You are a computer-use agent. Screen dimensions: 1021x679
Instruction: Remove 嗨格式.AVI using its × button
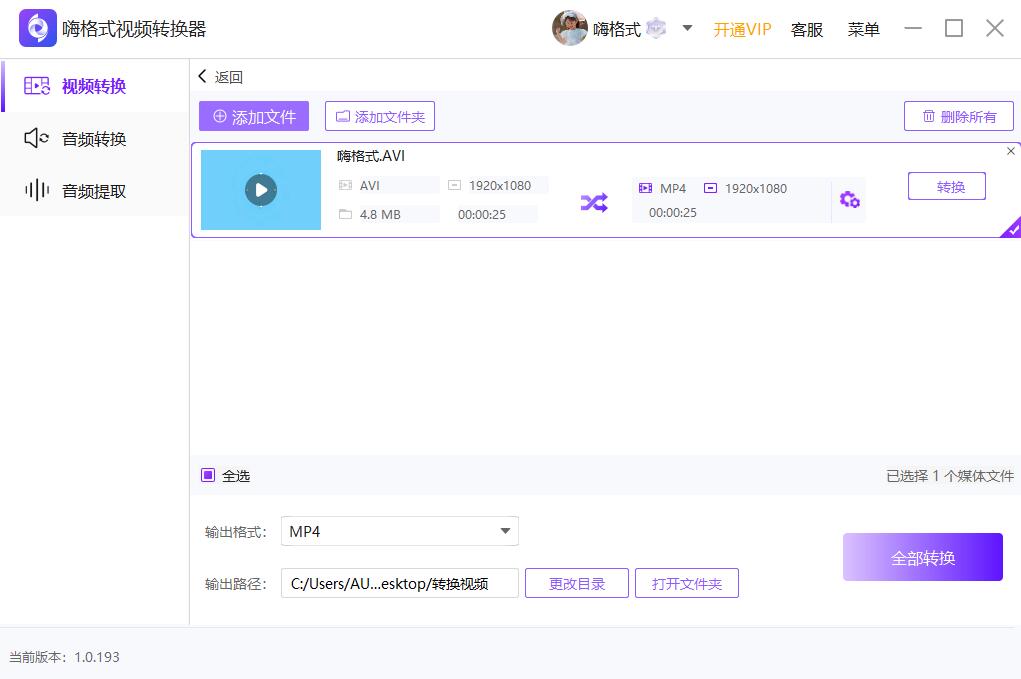coord(1010,150)
